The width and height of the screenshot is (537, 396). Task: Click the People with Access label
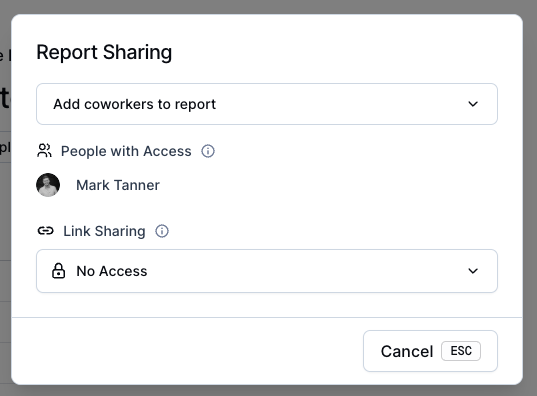coord(126,151)
